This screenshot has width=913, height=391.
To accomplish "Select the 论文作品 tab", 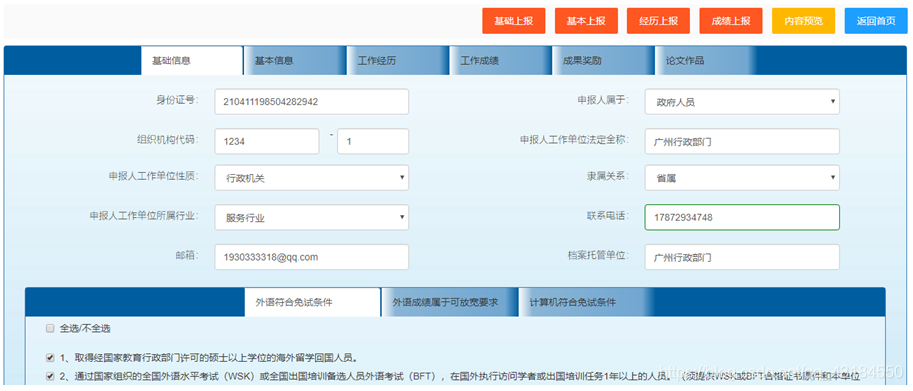I will coord(706,61).
